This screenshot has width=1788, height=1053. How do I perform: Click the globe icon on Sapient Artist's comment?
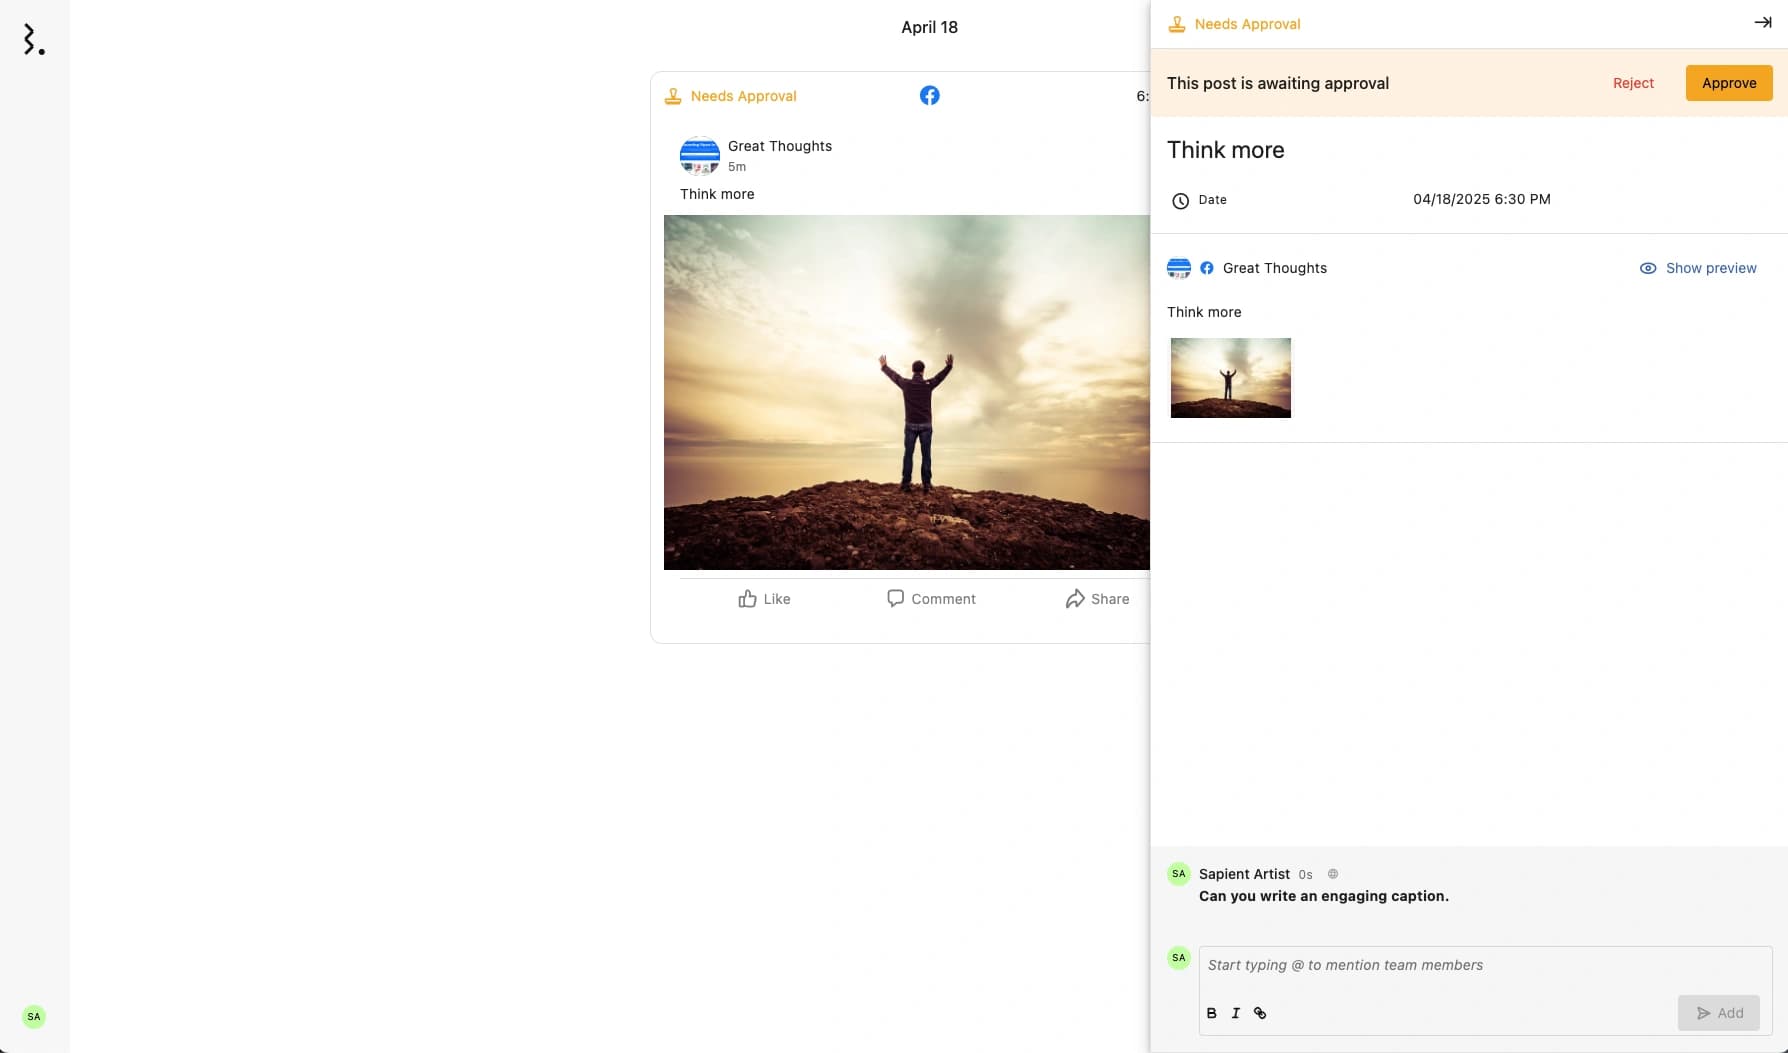coord(1332,873)
